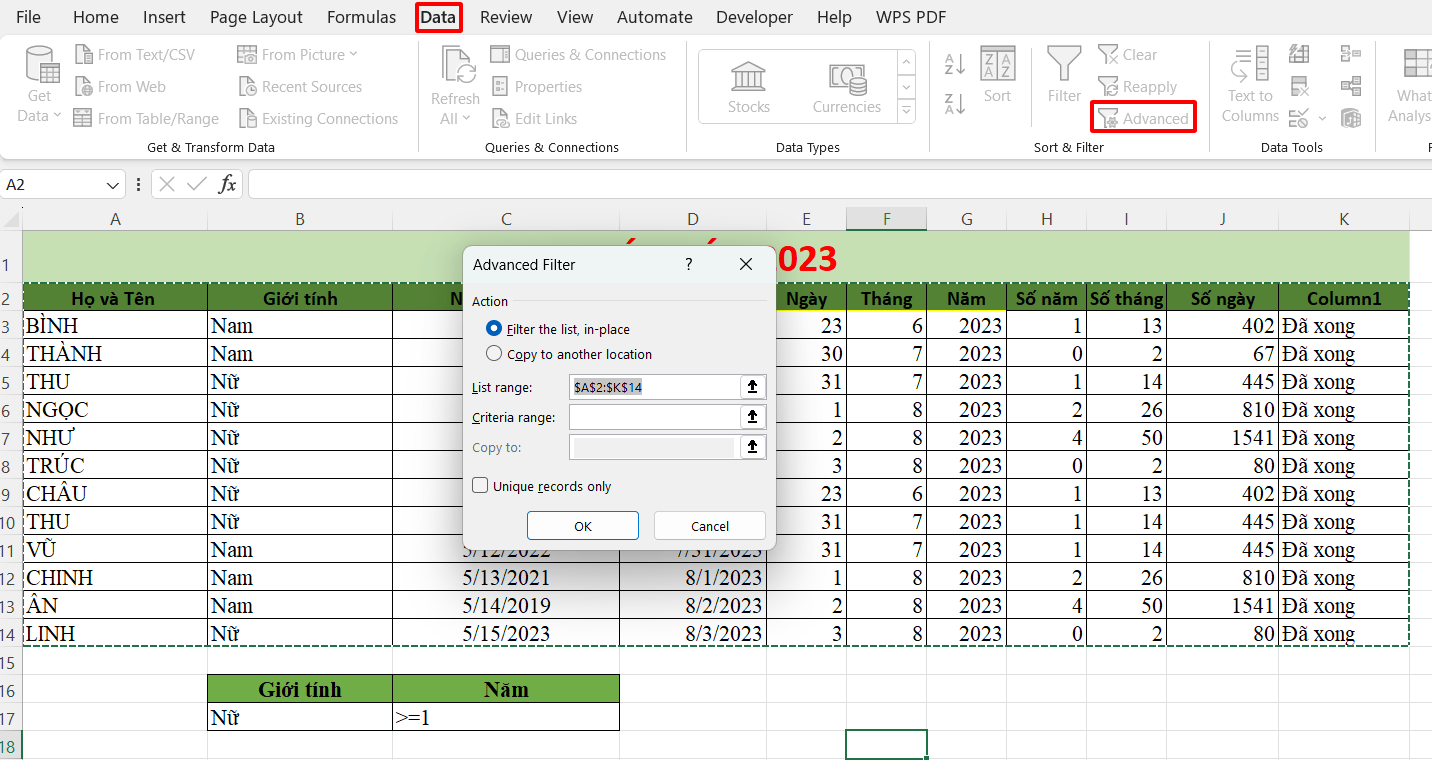The image size is (1432, 760).
Task: Click the Stocks data type icon
Action: (x=748, y=87)
